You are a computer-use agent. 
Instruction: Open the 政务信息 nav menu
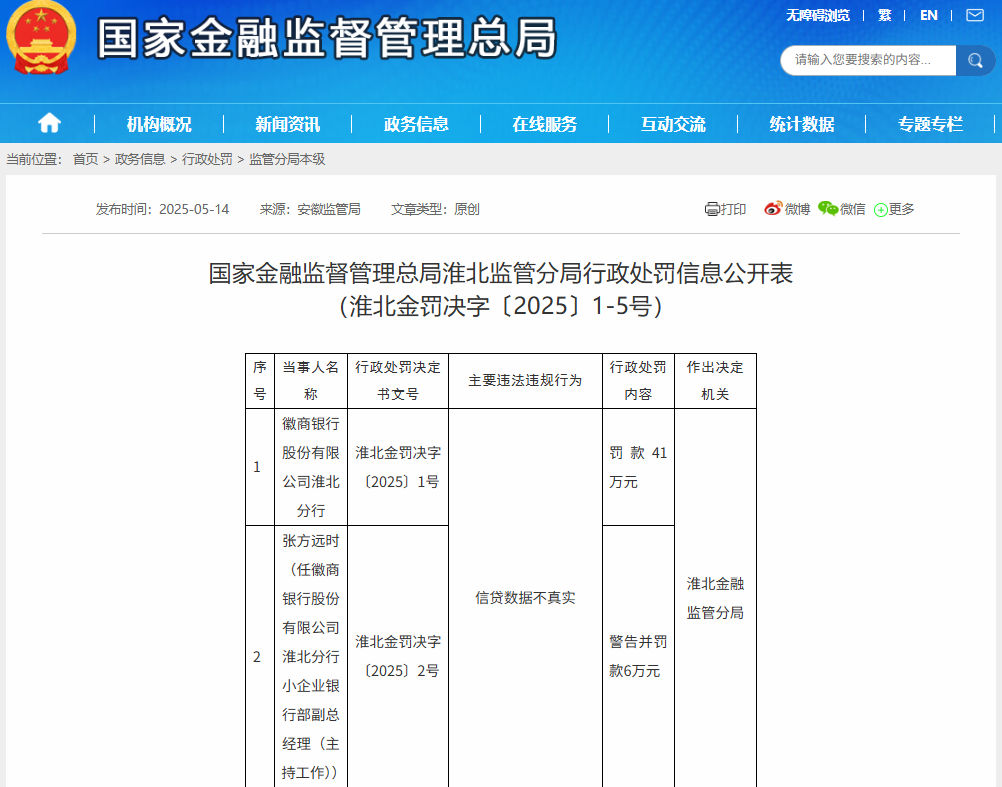coord(416,124)
